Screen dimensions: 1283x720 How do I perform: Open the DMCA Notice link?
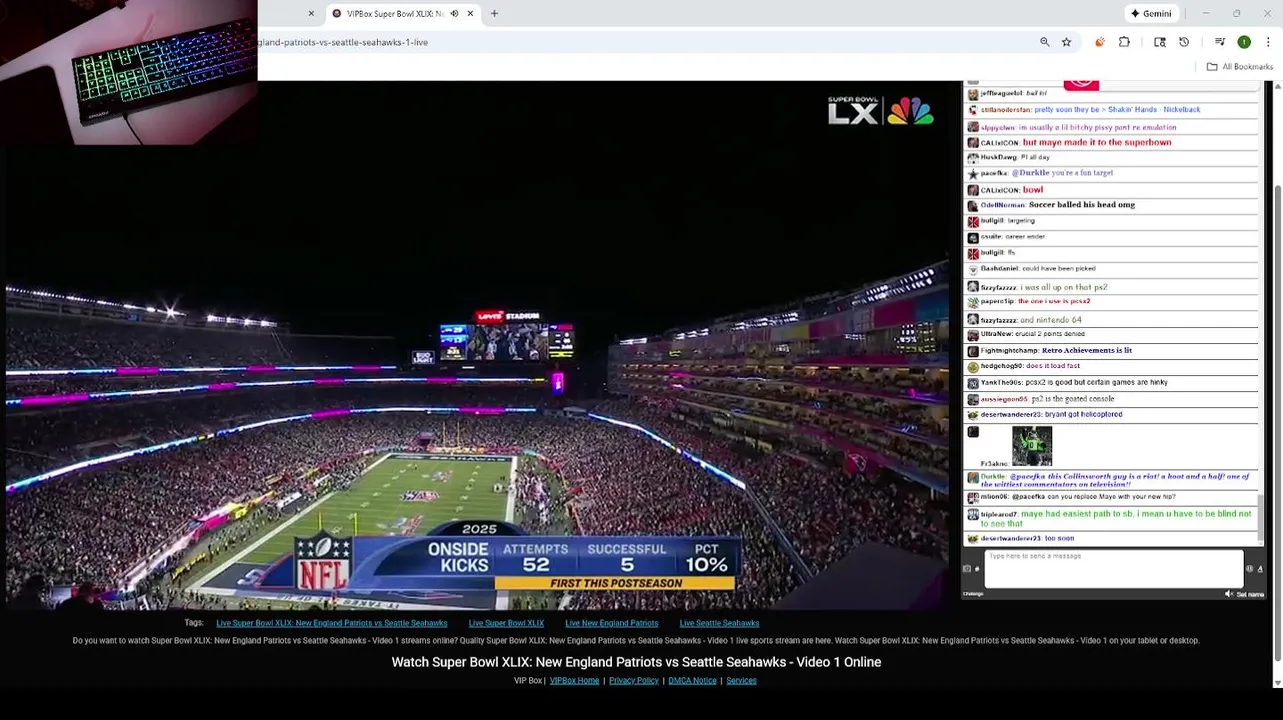point(692,680)
